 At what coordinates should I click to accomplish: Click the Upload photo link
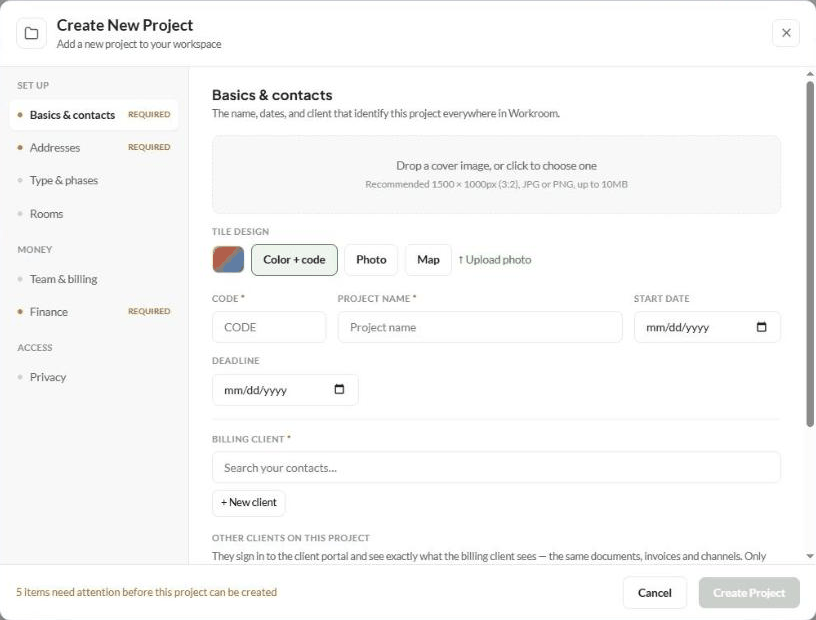tap(494, 260)
